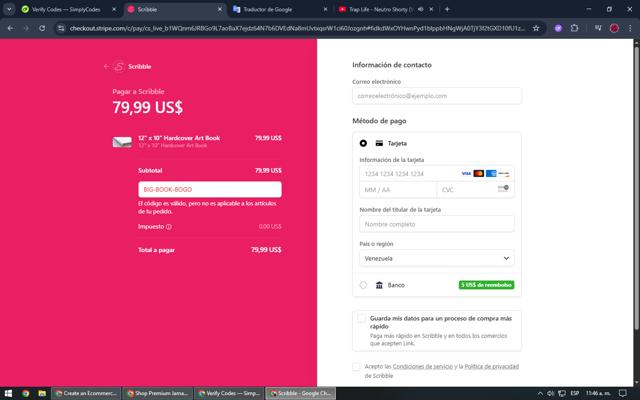
Task: Click the 5 US$ de reembolso badge
Action: [x=487, y=285]
